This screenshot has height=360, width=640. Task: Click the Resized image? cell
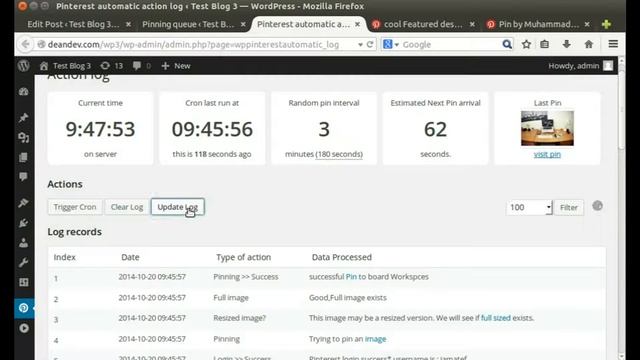(239, 318)
